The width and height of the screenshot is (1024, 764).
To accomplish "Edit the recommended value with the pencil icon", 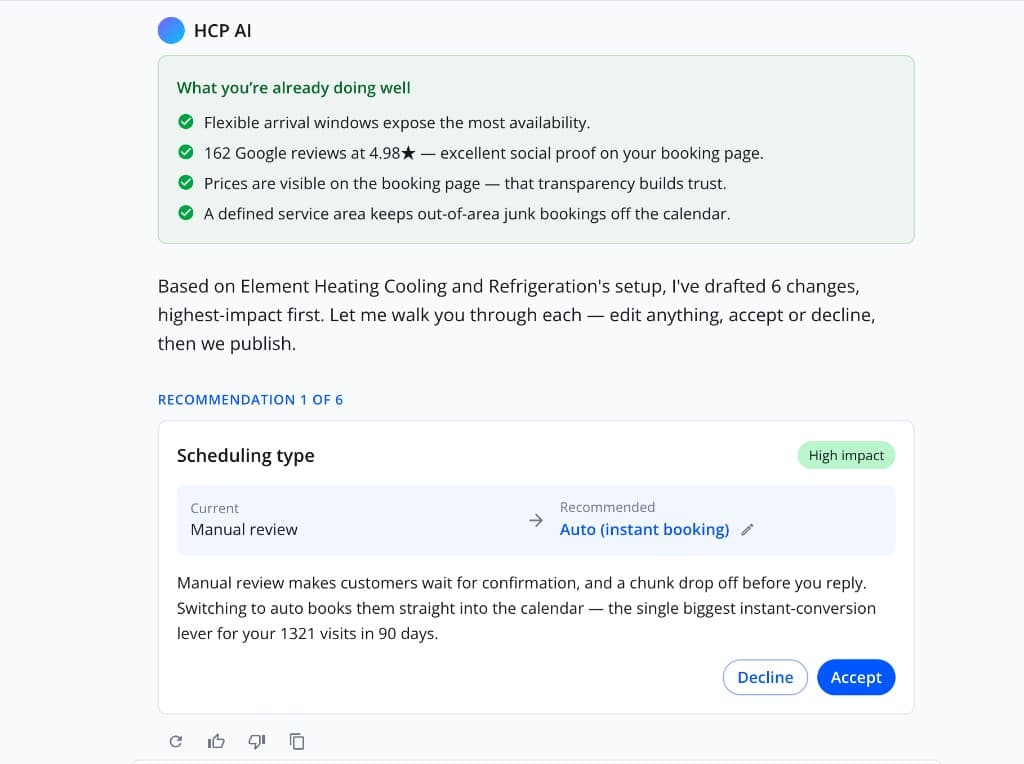I will (x=748, y=530).
